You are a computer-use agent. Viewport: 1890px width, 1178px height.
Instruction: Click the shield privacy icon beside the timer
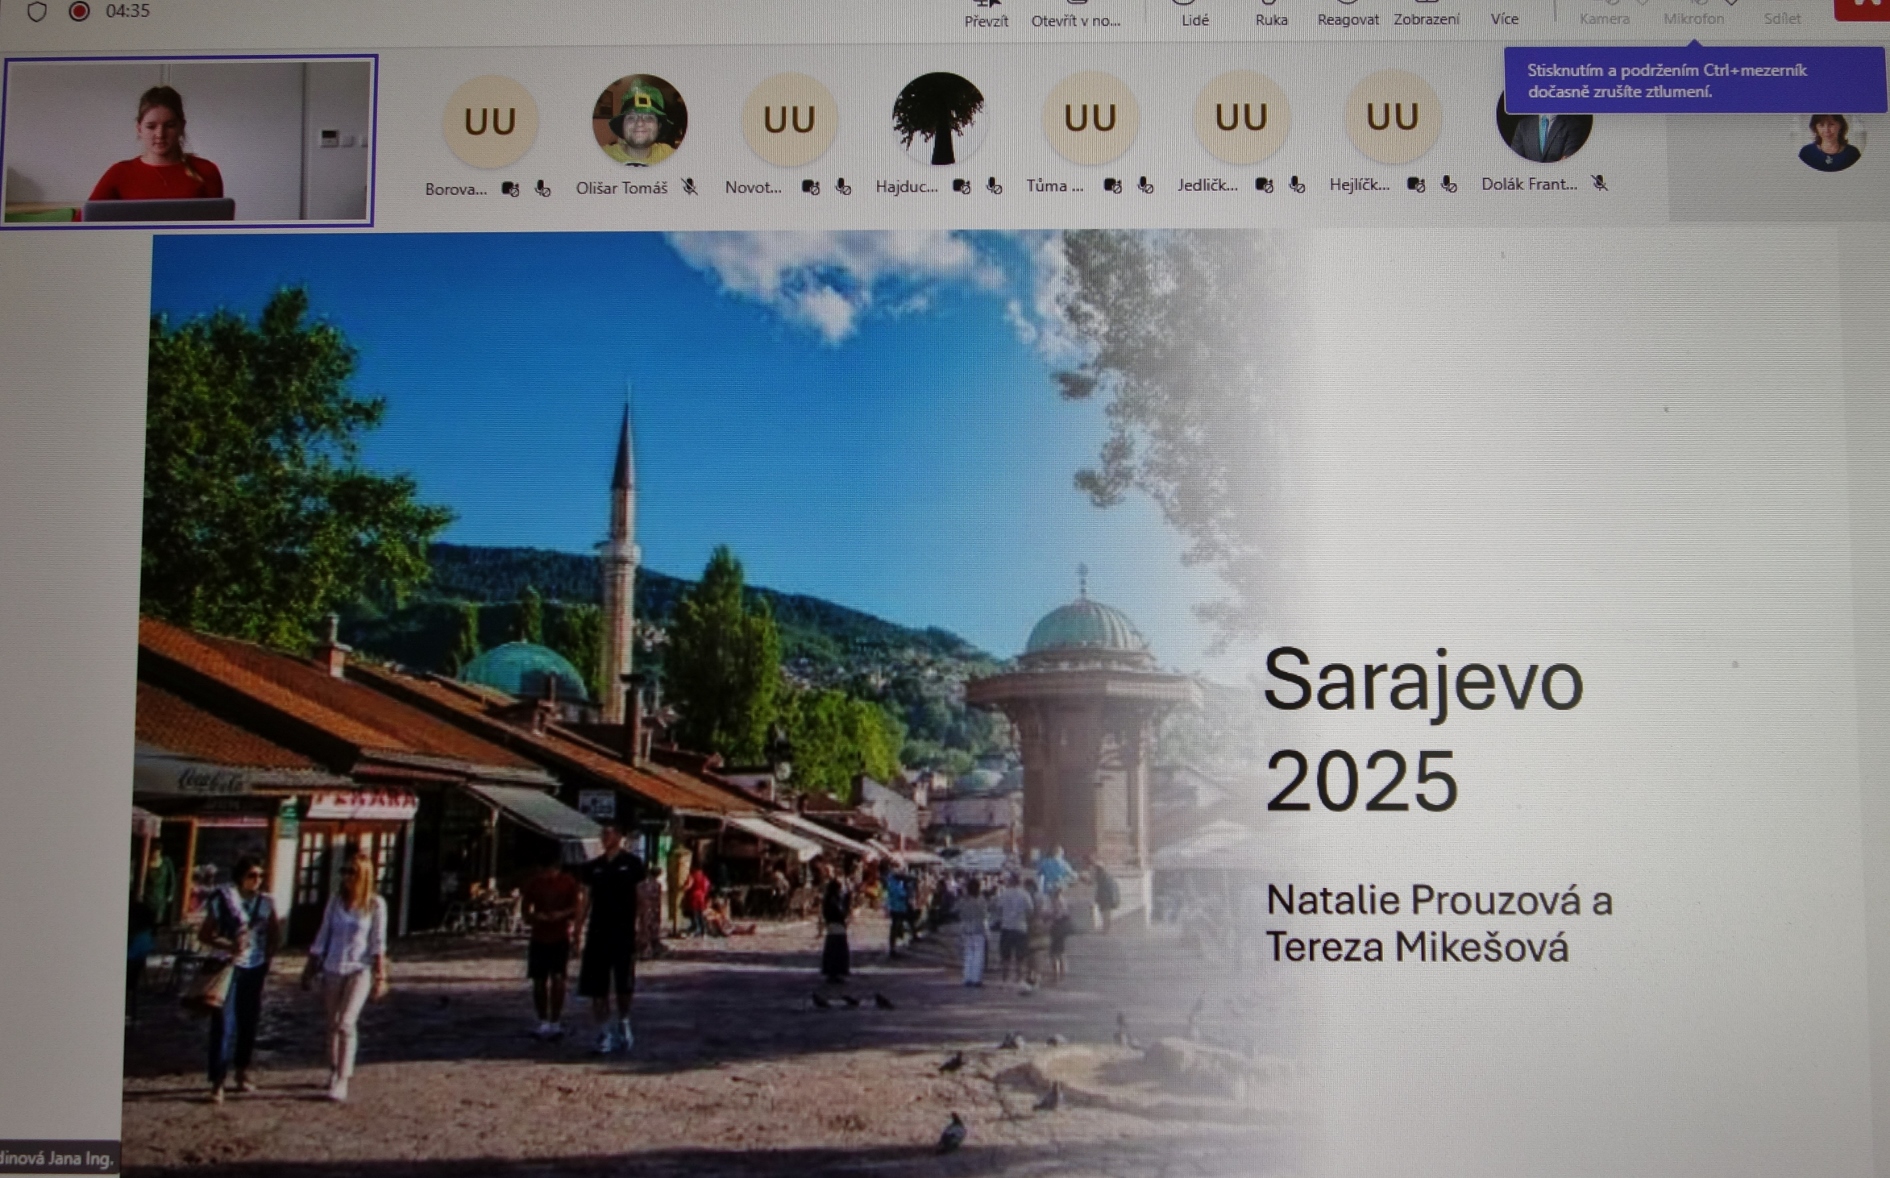[37, 12]
